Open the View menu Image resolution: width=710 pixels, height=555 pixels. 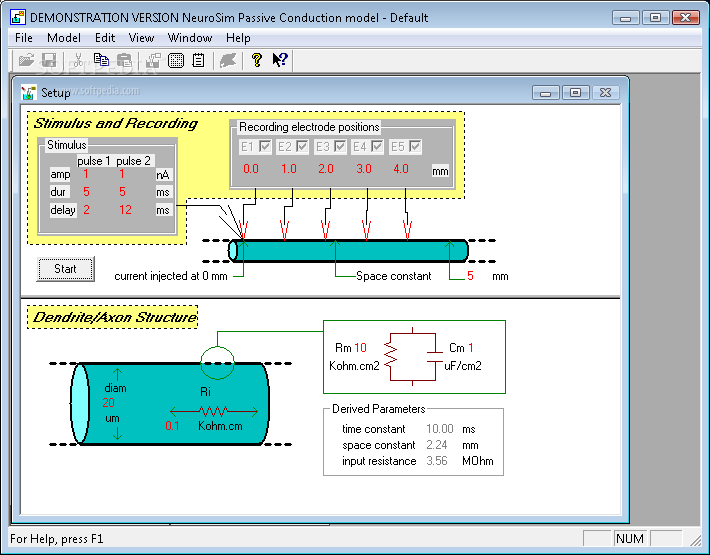141,38
